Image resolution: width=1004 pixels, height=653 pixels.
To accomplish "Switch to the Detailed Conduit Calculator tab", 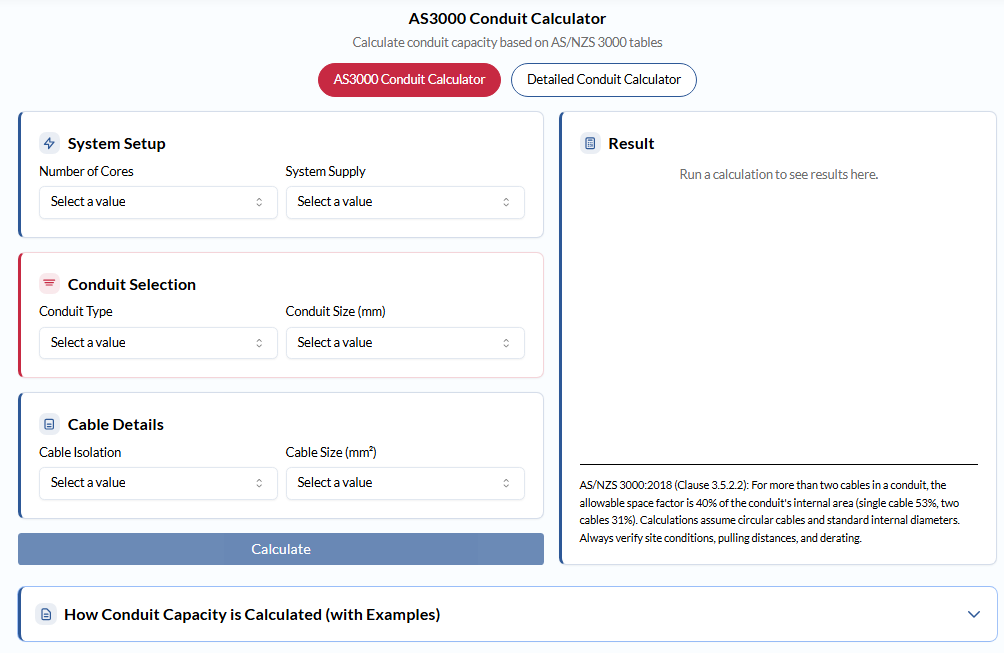I will [x=603, y=79].
